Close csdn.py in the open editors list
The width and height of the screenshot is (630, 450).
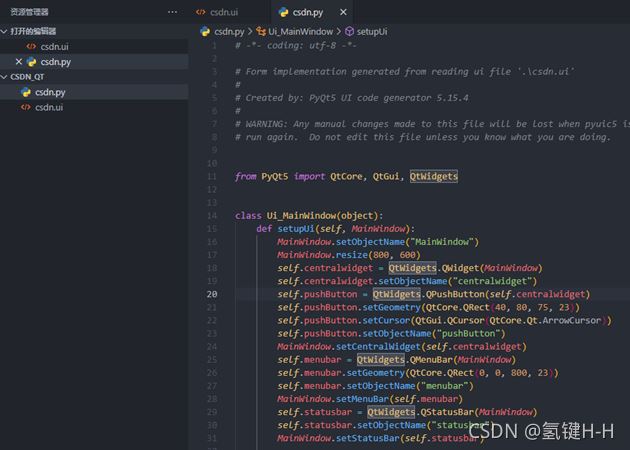point(18,62)
